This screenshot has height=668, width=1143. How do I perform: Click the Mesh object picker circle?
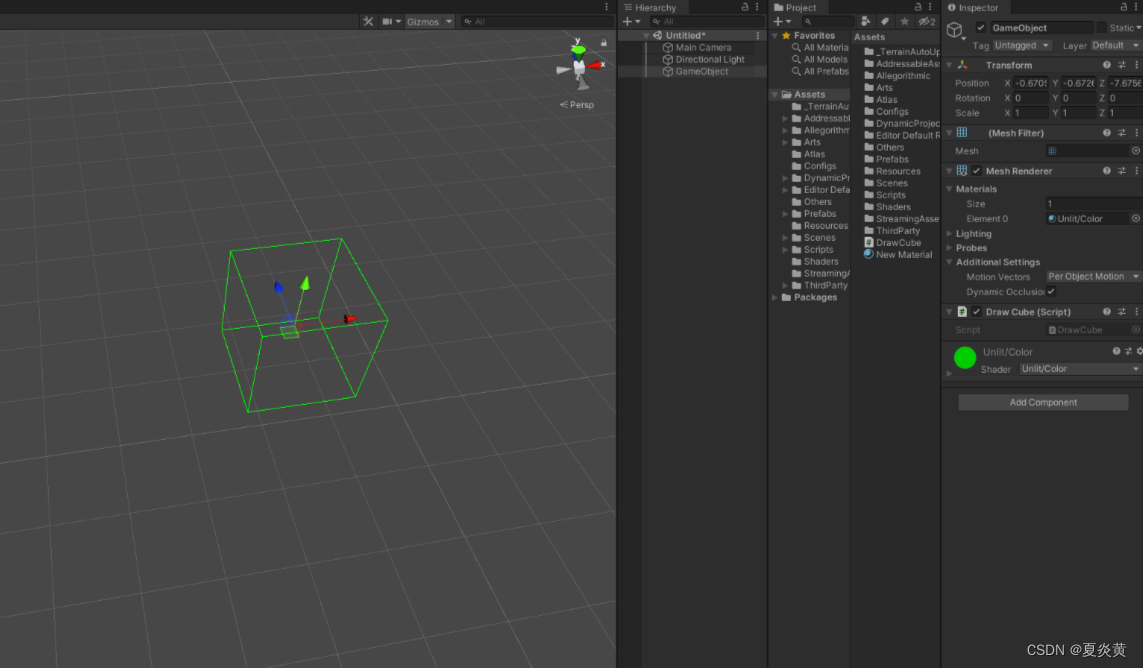click(1136, 151)
